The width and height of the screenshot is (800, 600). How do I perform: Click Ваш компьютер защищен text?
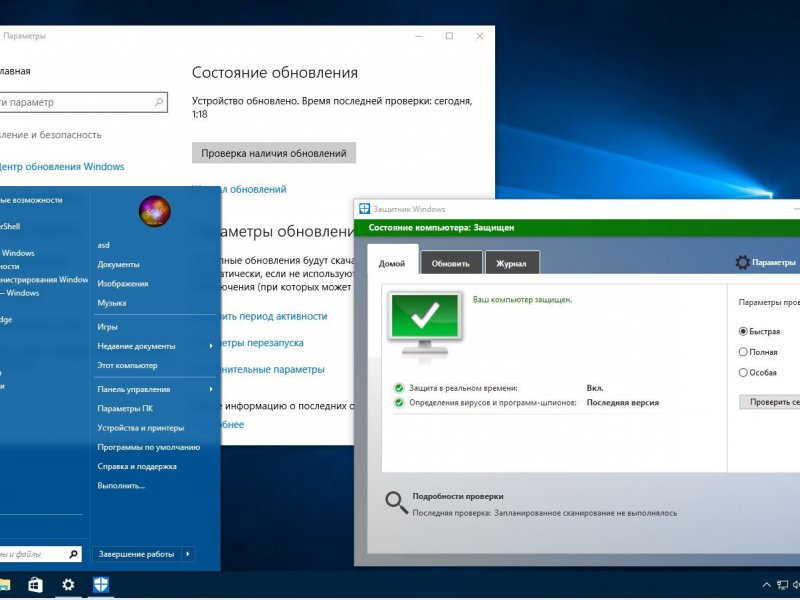pos(522,300)
